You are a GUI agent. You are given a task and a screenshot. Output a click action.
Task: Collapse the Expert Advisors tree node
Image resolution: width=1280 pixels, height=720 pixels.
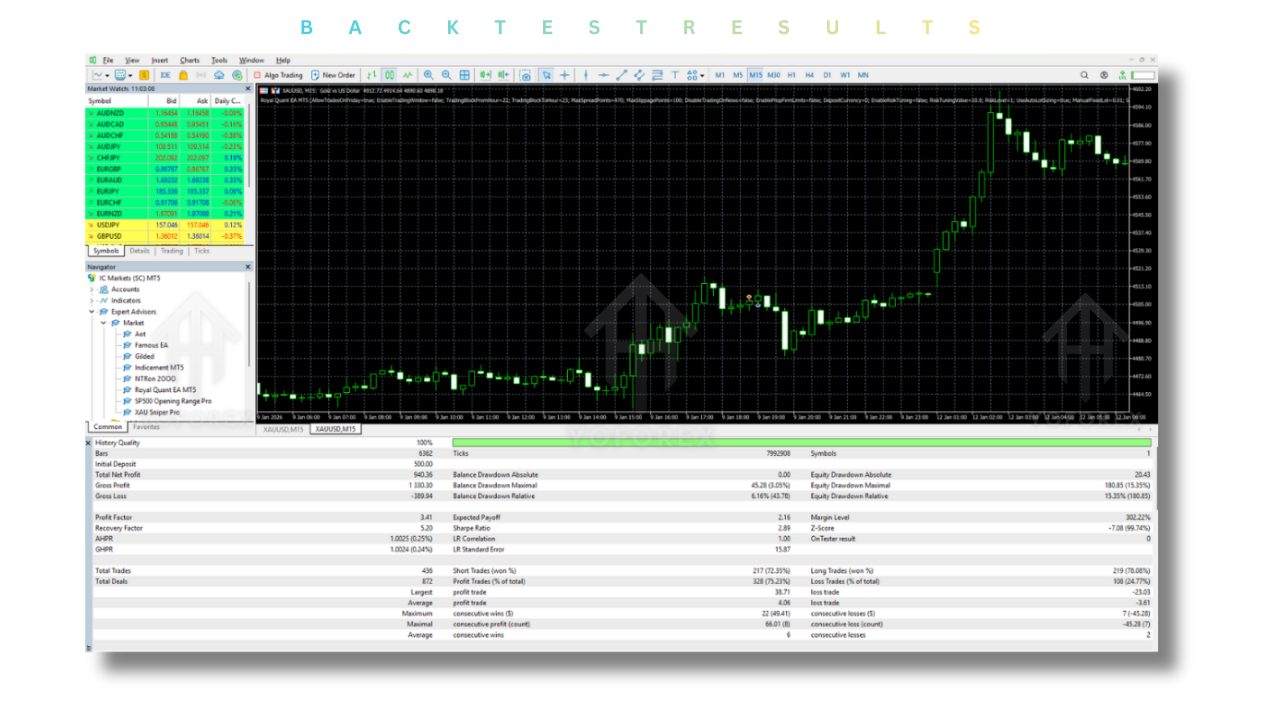(92, 312)
